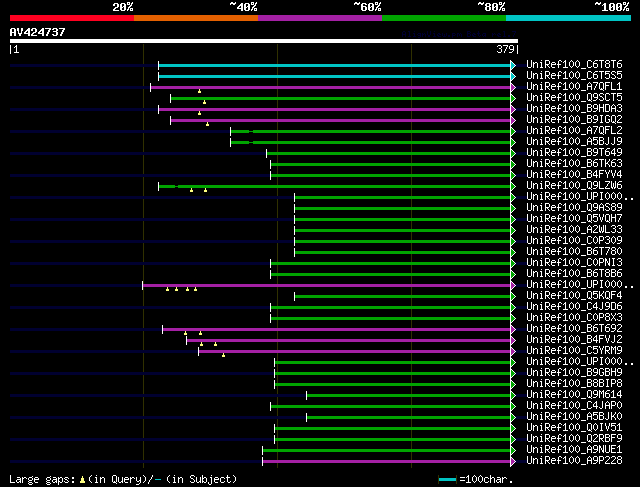The height and width of the screenshot is (487, 640).
Task: Click the red 20% identity legend segment
Action: 72,18
